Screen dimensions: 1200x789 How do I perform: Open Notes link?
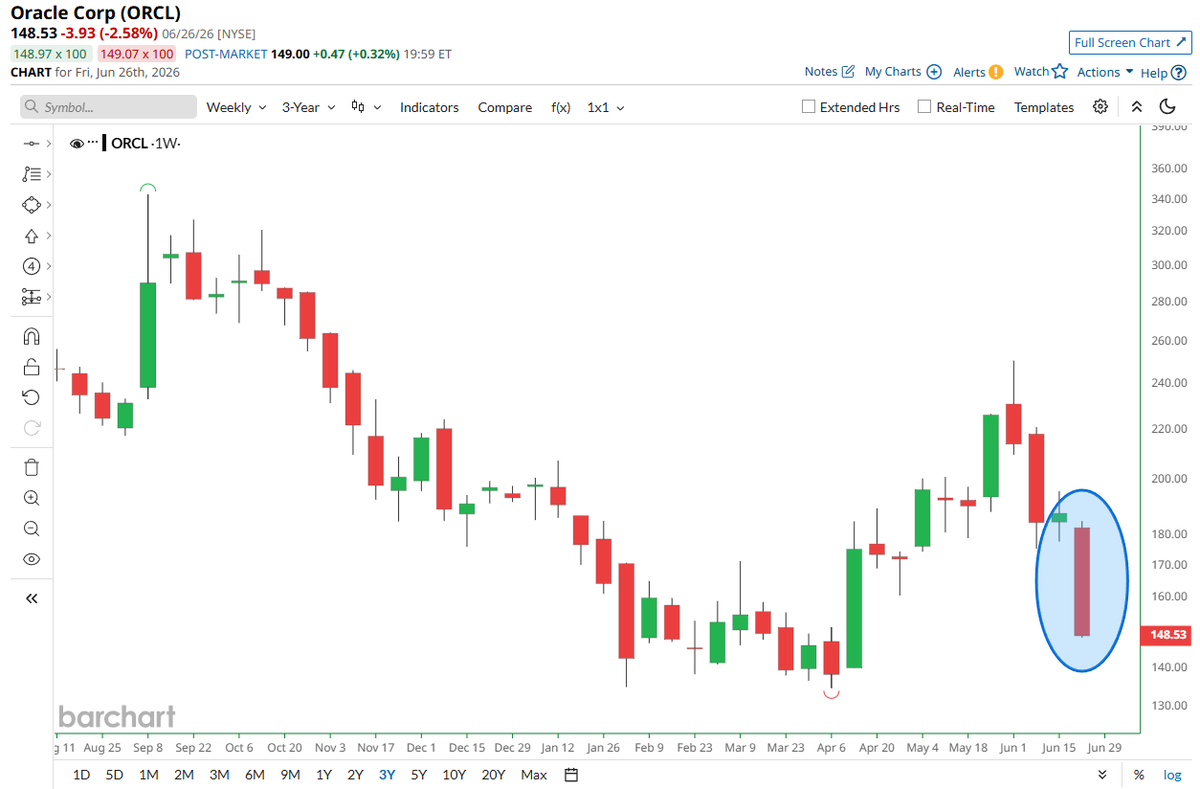[x=830, y=72]
